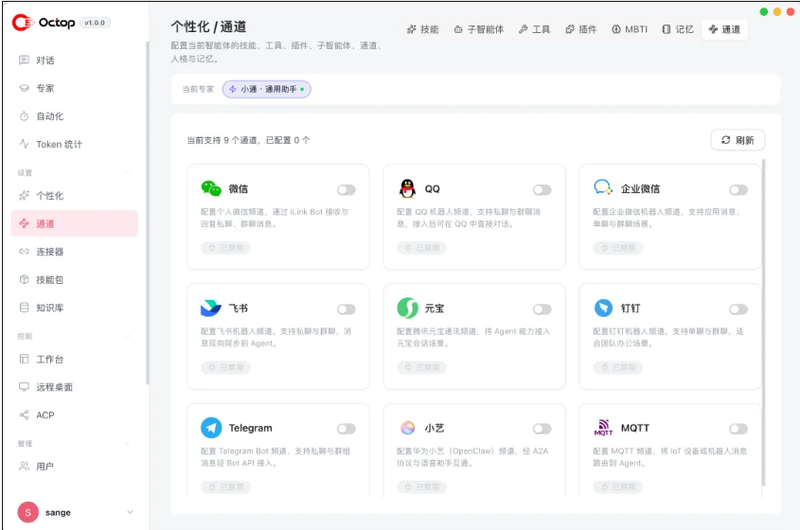Click the Telegram card title text
Image resolution: width=800 pixels, height=530 pixels.
251,428
